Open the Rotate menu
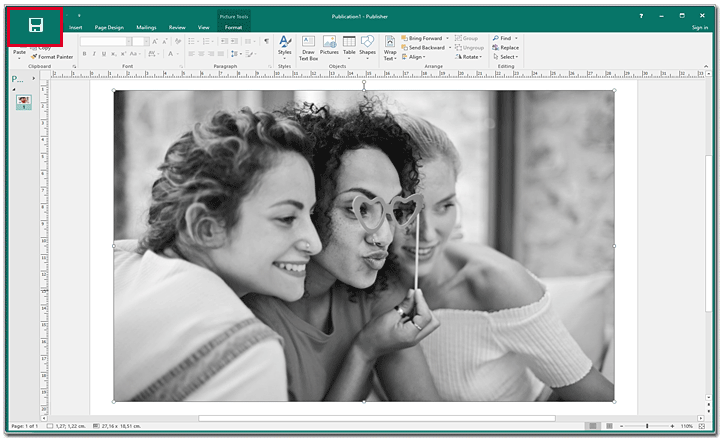 468,57
